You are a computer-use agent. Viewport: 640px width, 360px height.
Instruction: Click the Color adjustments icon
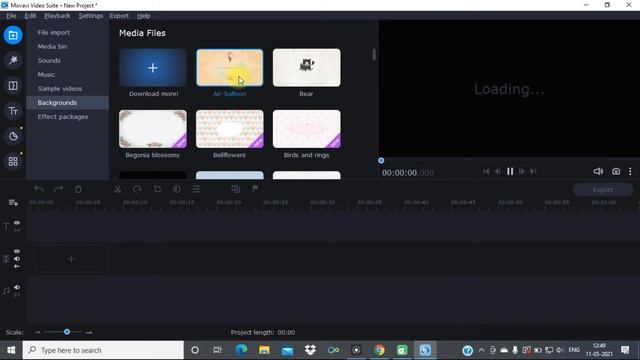(x=177, y=189)
